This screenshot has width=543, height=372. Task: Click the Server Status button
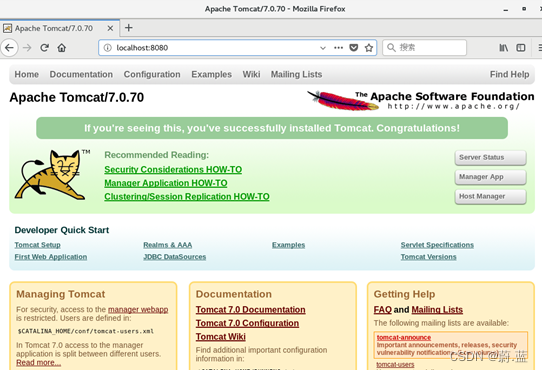click(490, 158)
